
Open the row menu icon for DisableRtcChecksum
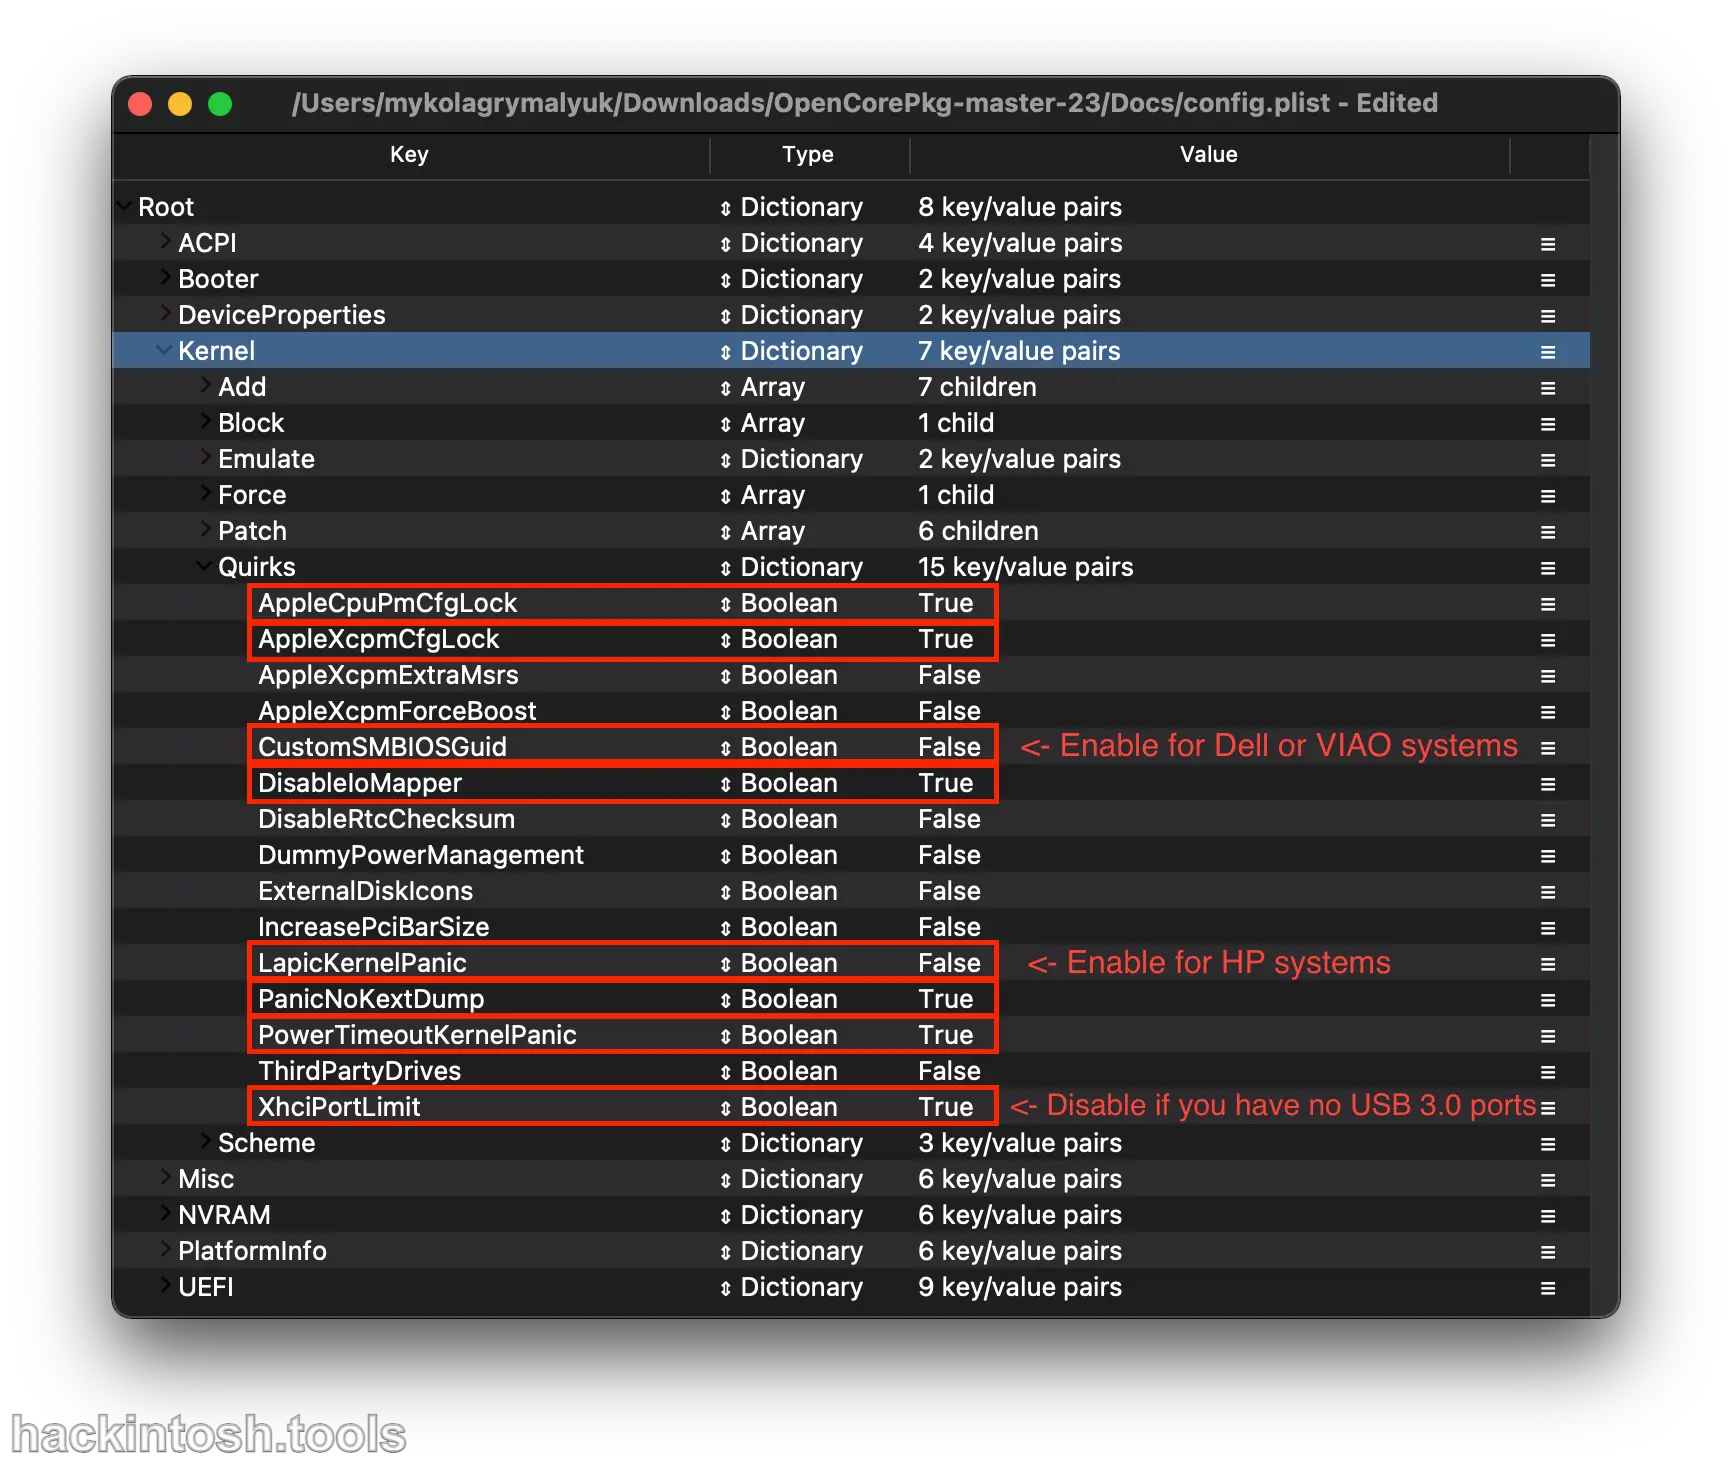click(x=1548, y=820)
